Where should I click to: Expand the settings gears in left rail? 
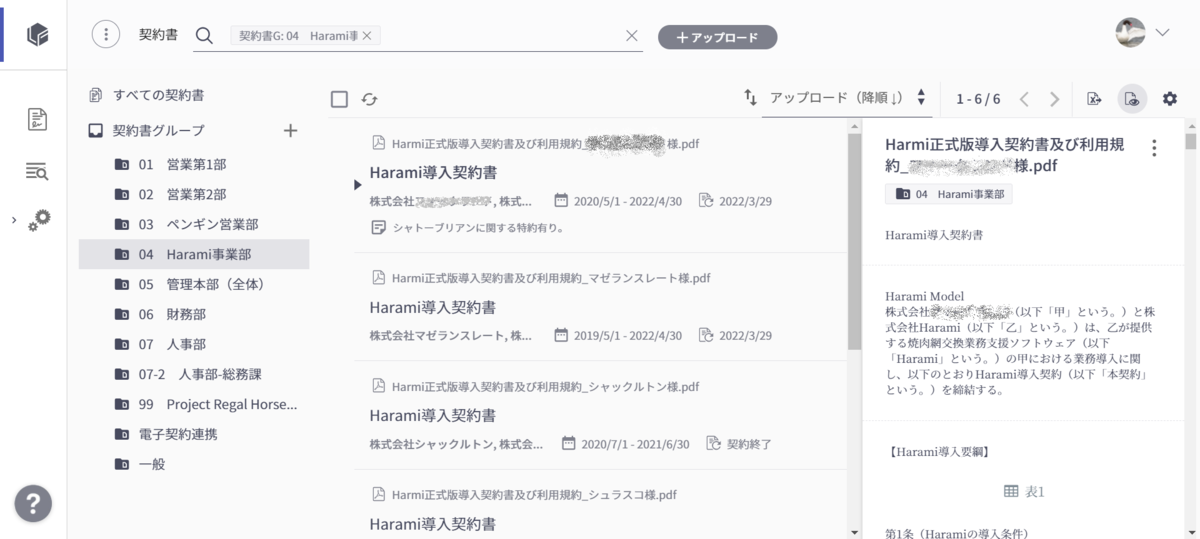tap(39, 220)
